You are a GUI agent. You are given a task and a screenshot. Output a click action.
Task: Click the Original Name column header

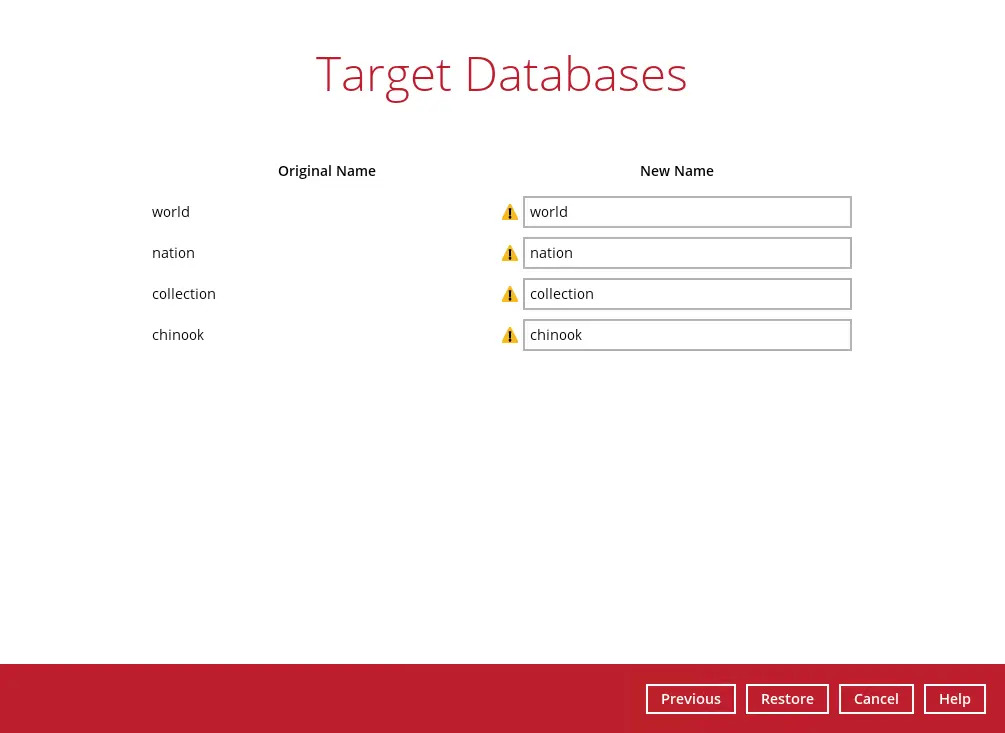[x=327, y=171]
